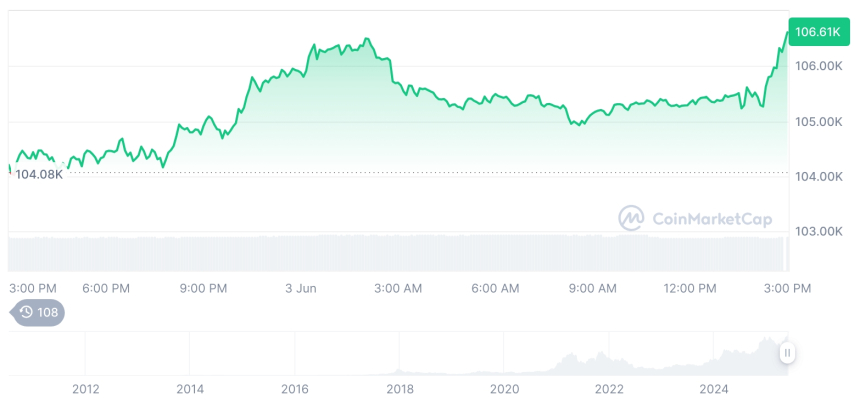Click the 3 Jun date axis label

coord(300,288)
